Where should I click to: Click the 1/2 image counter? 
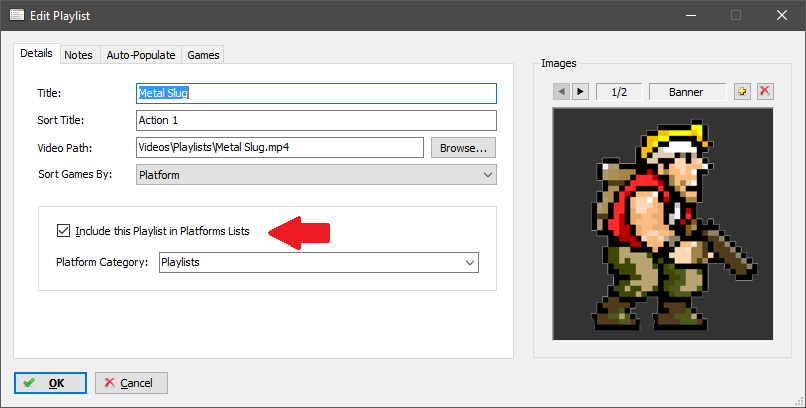point(619,92)
